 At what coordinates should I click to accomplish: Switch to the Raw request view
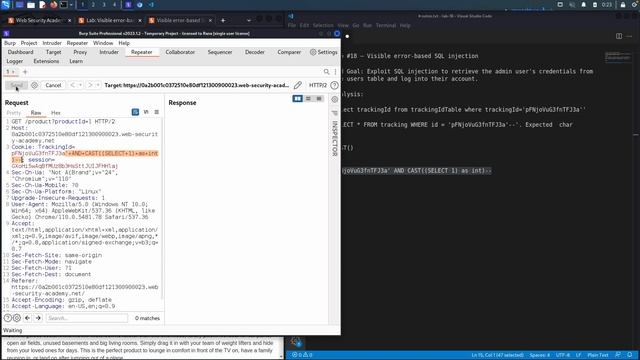[x=36, y=113]
